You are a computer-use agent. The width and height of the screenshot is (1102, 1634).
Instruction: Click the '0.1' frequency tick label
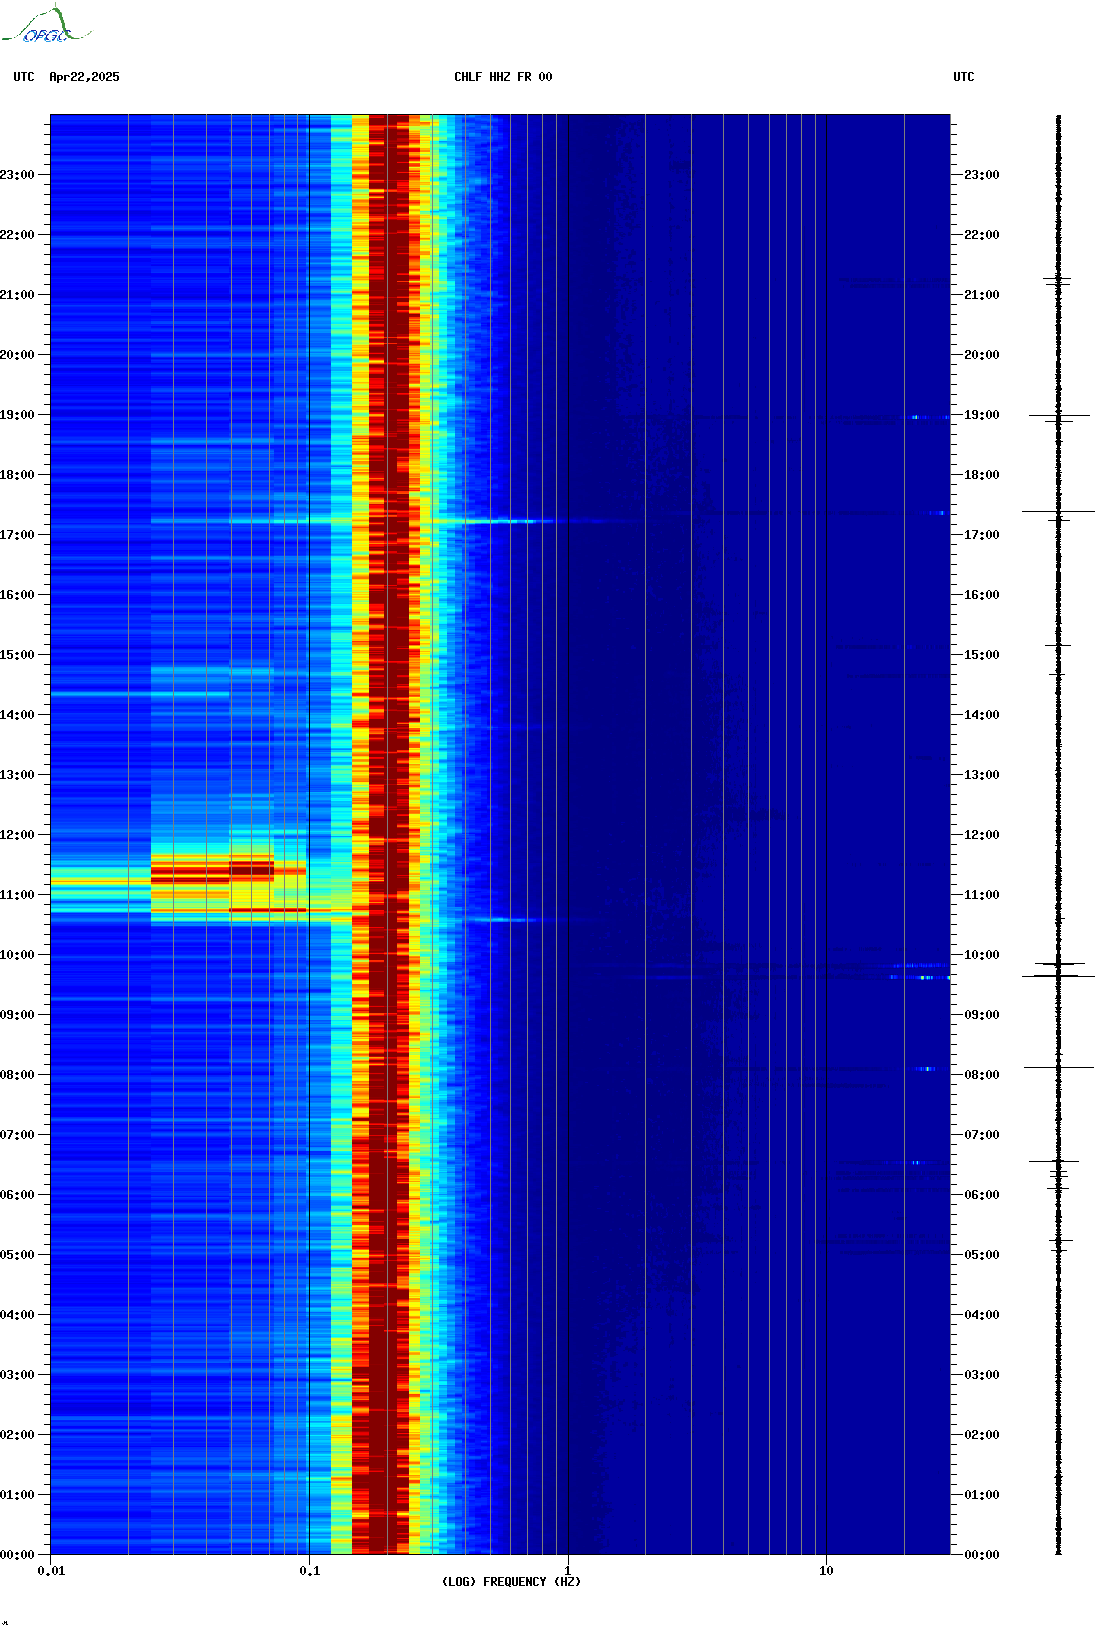click(310, 1571)
